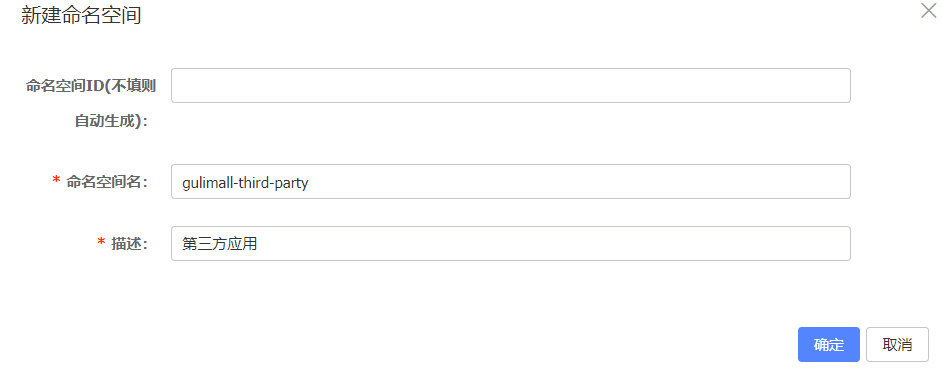
Task: Click the 'ID' letters in the first label
Action: coord(94,86)
